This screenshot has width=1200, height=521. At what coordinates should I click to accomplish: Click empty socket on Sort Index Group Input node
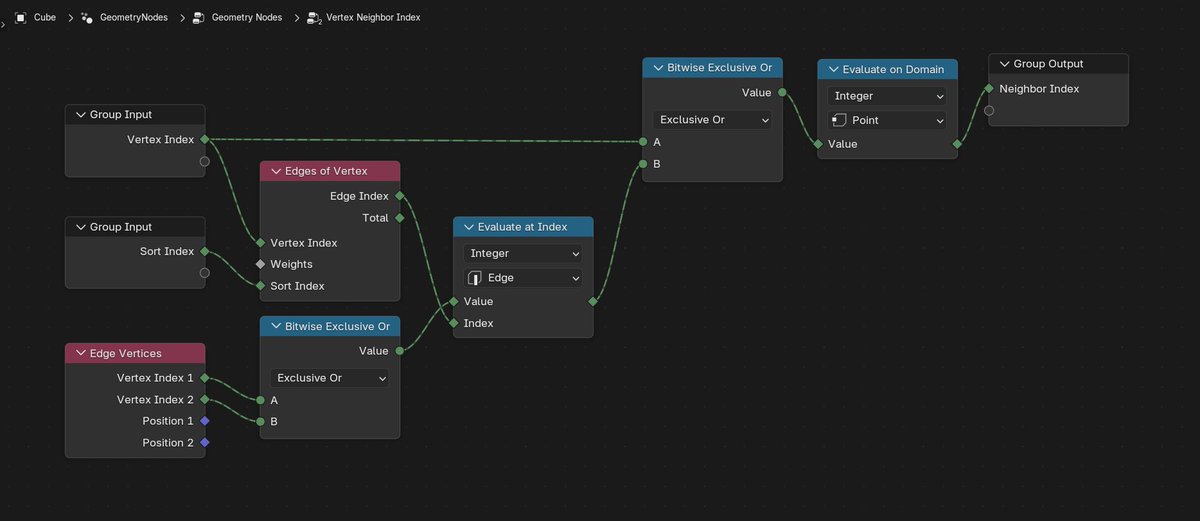204,273
